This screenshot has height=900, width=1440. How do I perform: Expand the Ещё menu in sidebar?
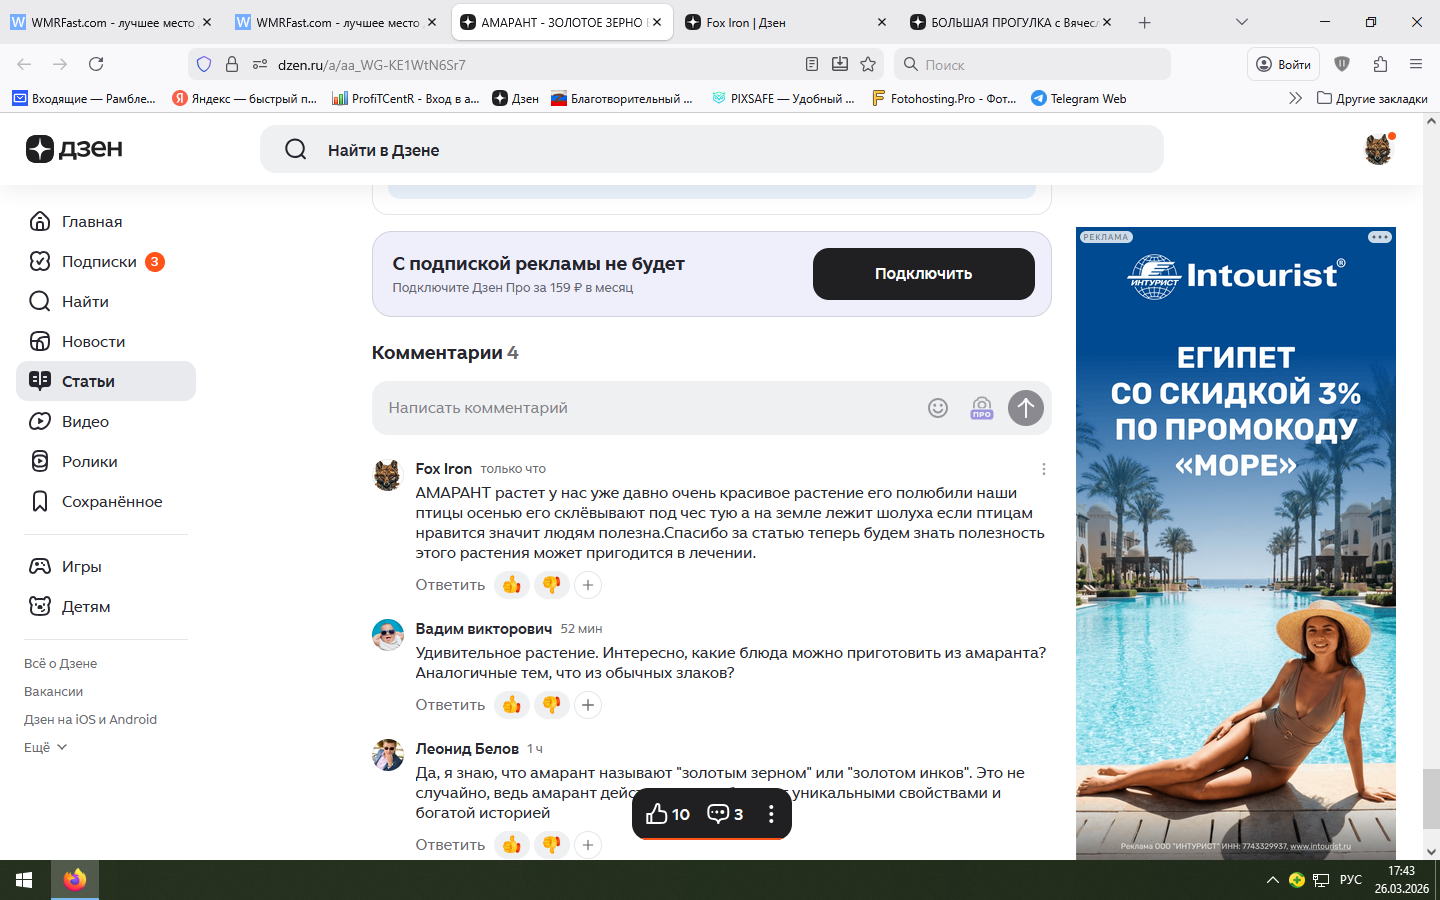[x=45, y=747]
